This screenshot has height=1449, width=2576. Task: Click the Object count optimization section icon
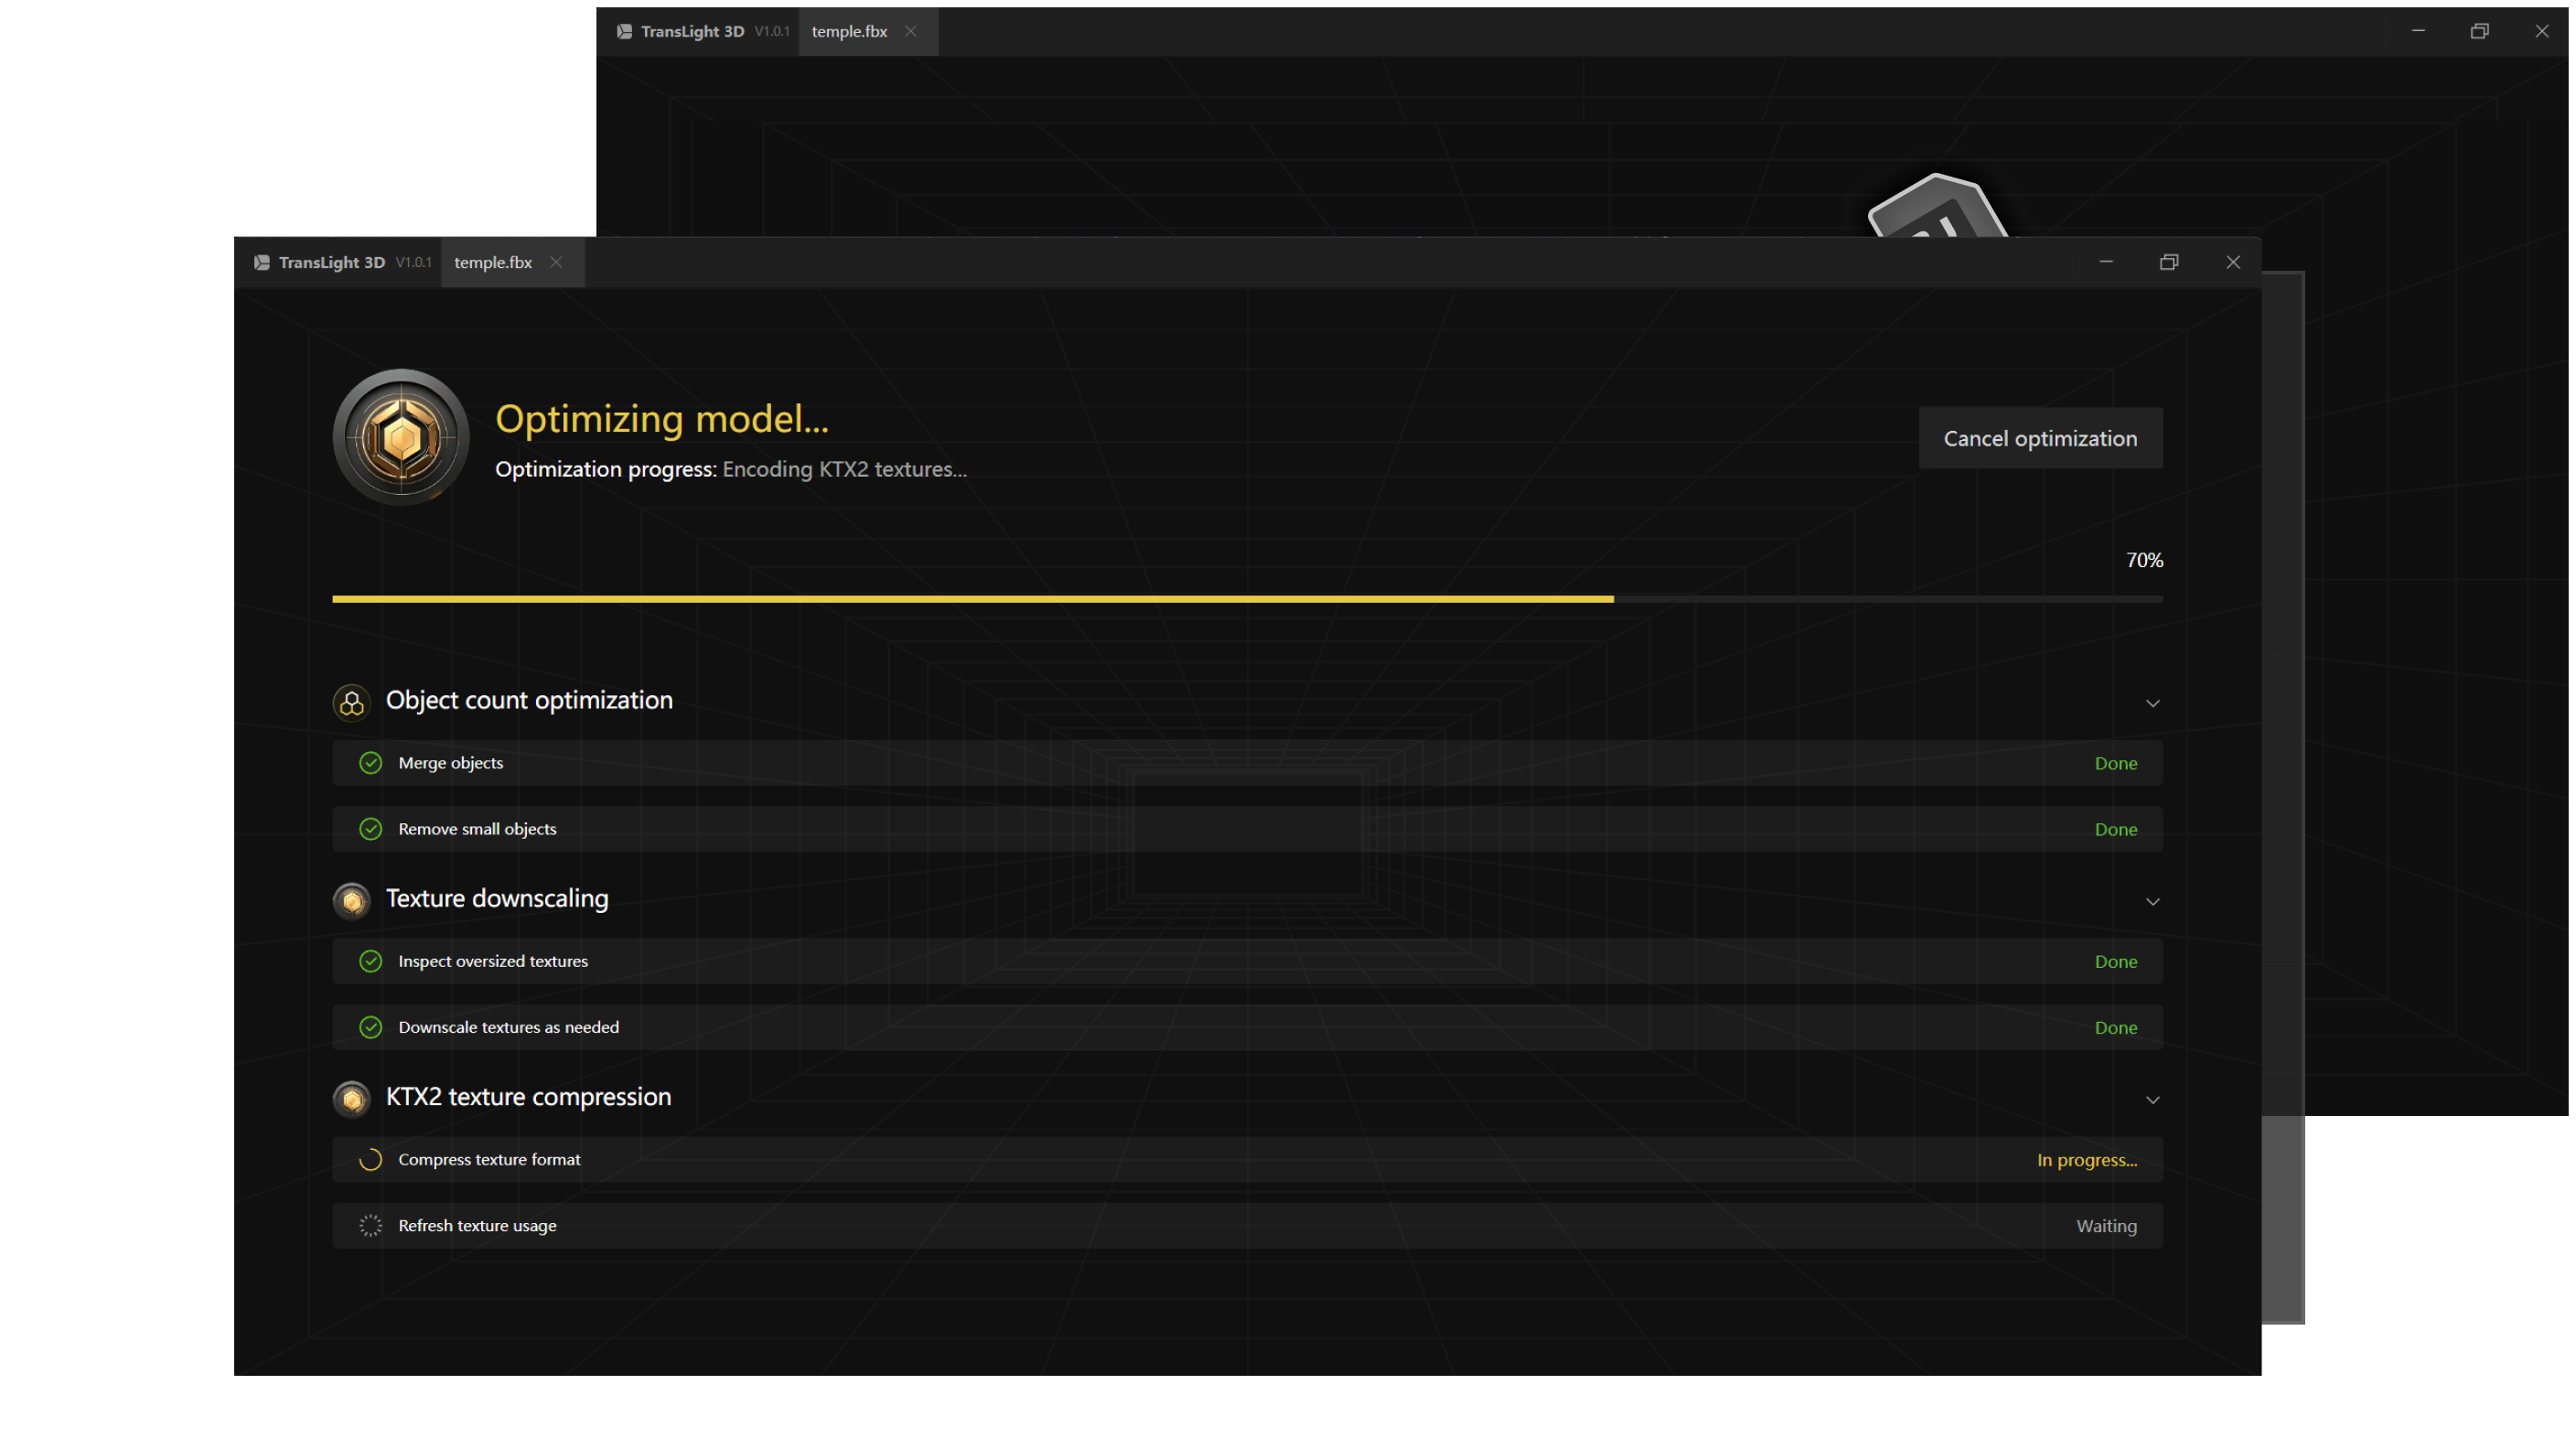[x=351, y=702]
